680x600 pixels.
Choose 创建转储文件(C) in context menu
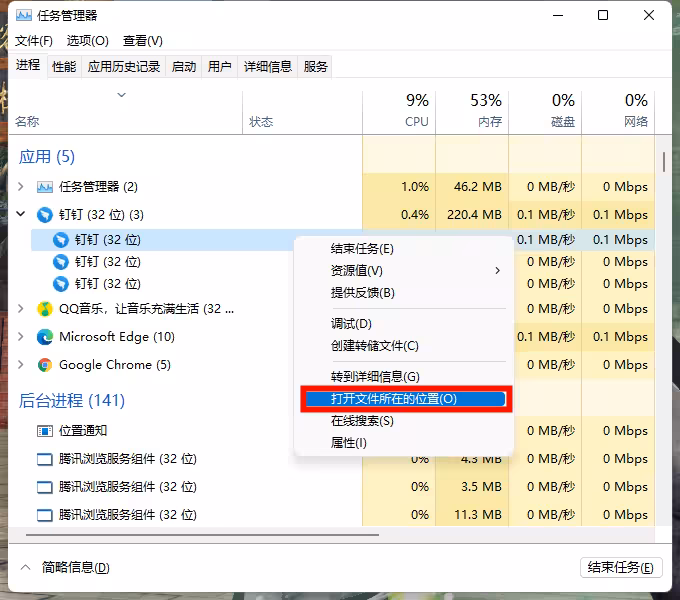(404, 346)
